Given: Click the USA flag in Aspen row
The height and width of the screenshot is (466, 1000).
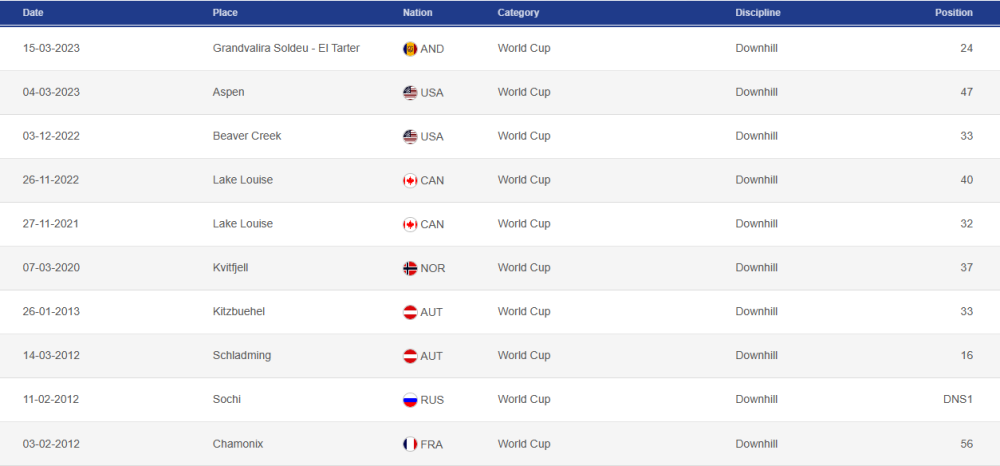Looking at the screenshot, I should click(x=410, y=93).
